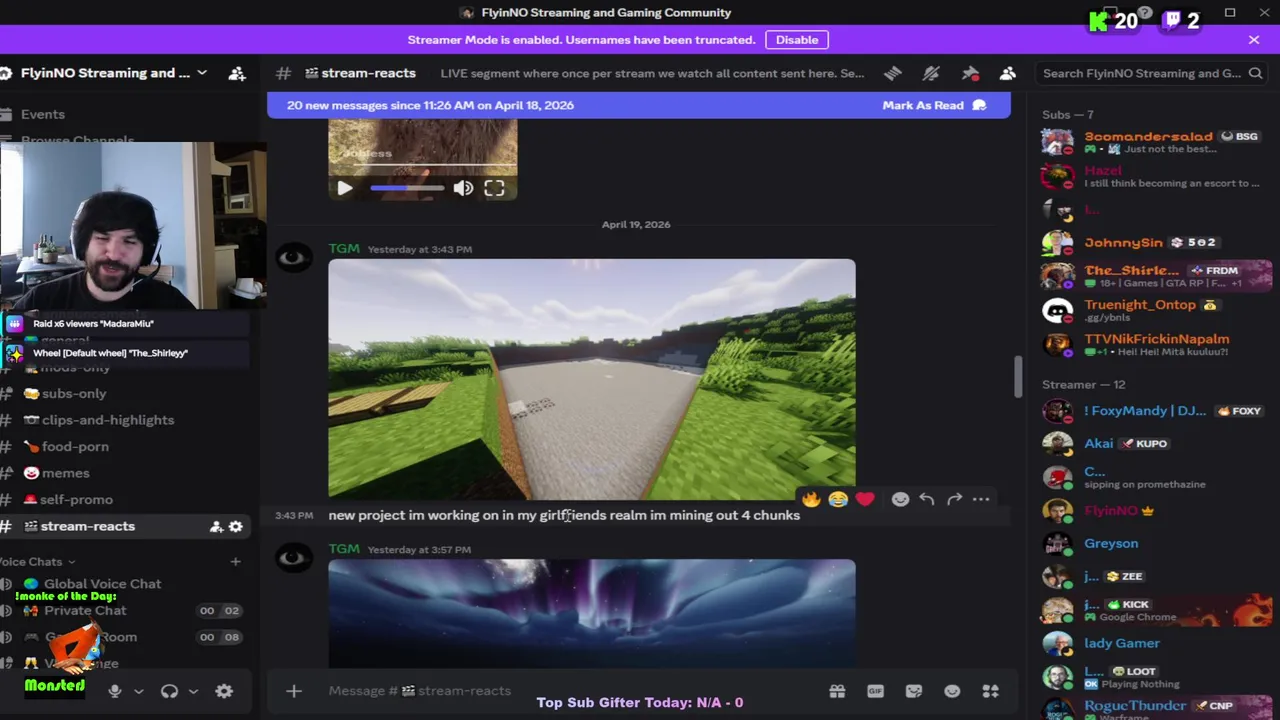
Task: Join the Global Voice Chat channel
Action: [x=102, y=584]
